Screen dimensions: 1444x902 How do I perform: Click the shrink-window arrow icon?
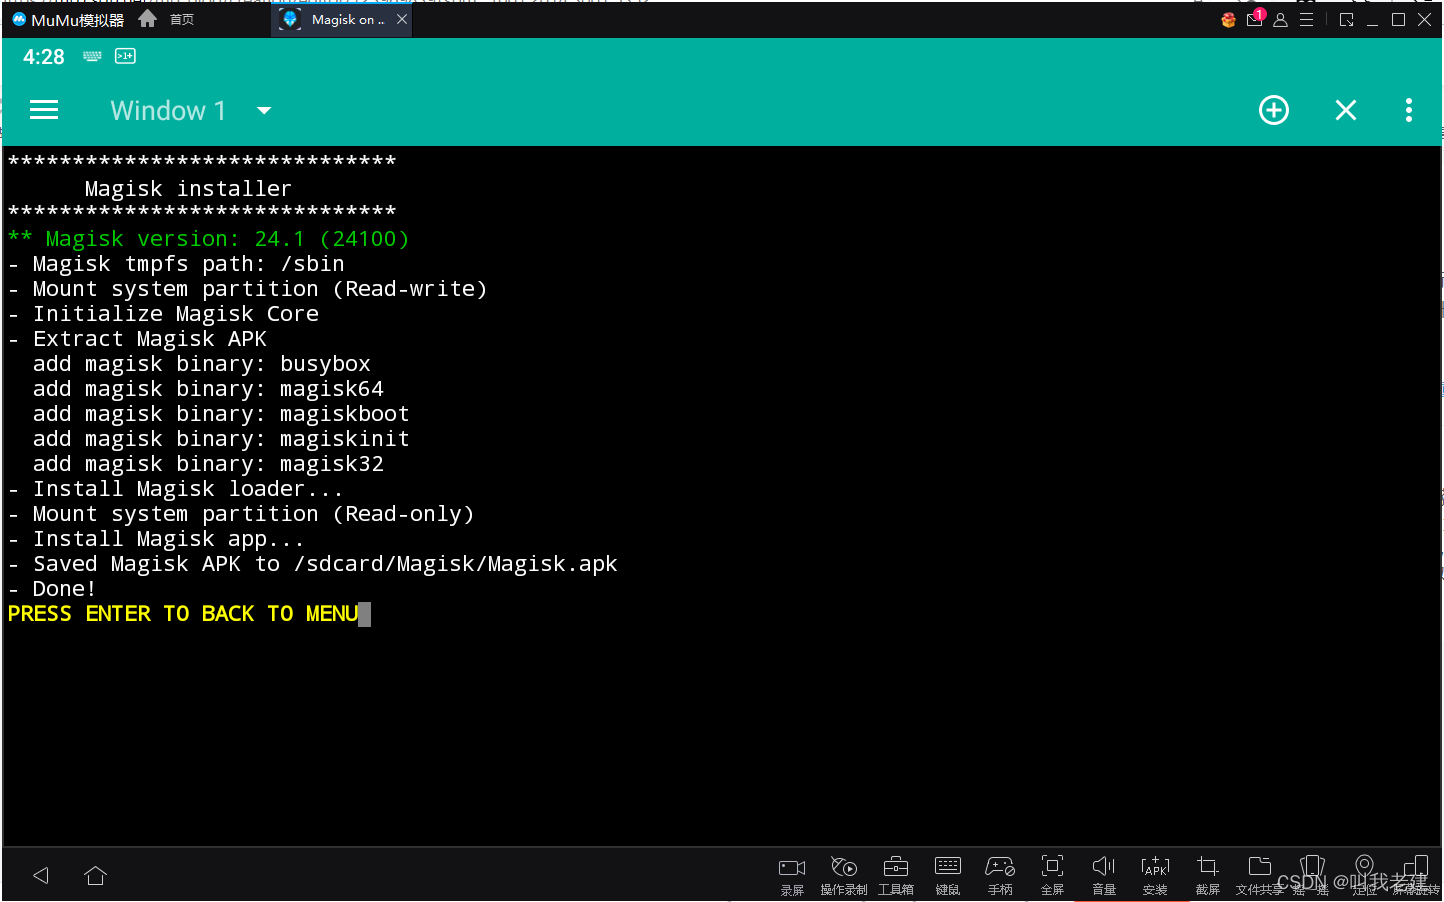(1347, 19)
